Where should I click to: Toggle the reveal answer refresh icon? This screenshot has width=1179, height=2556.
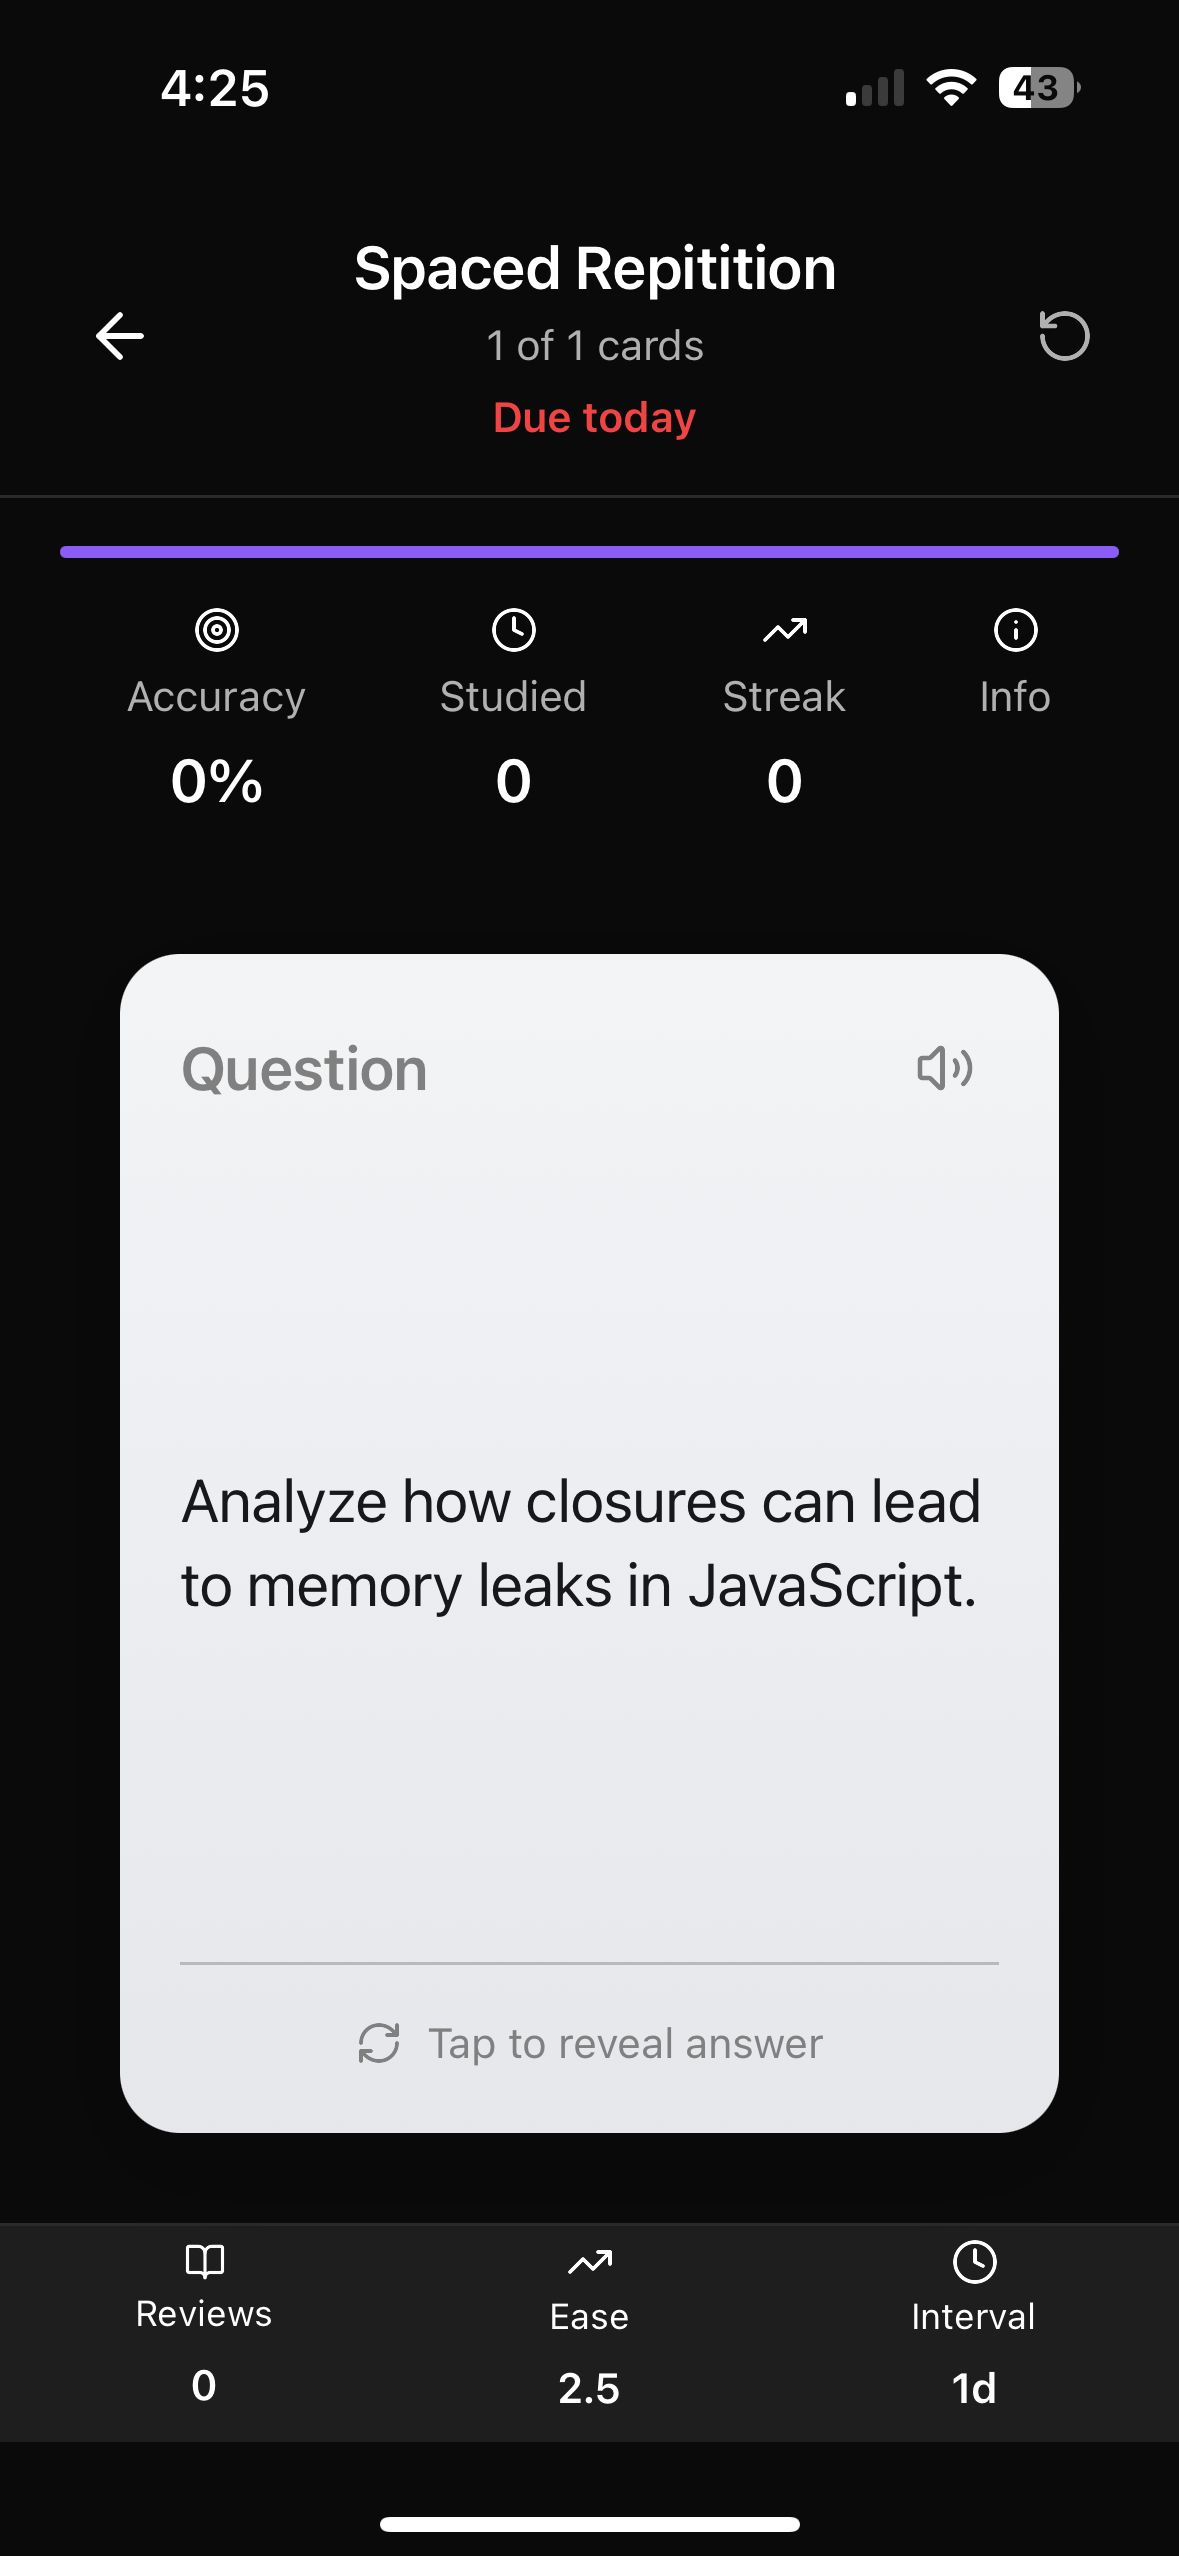(380, 2043)
